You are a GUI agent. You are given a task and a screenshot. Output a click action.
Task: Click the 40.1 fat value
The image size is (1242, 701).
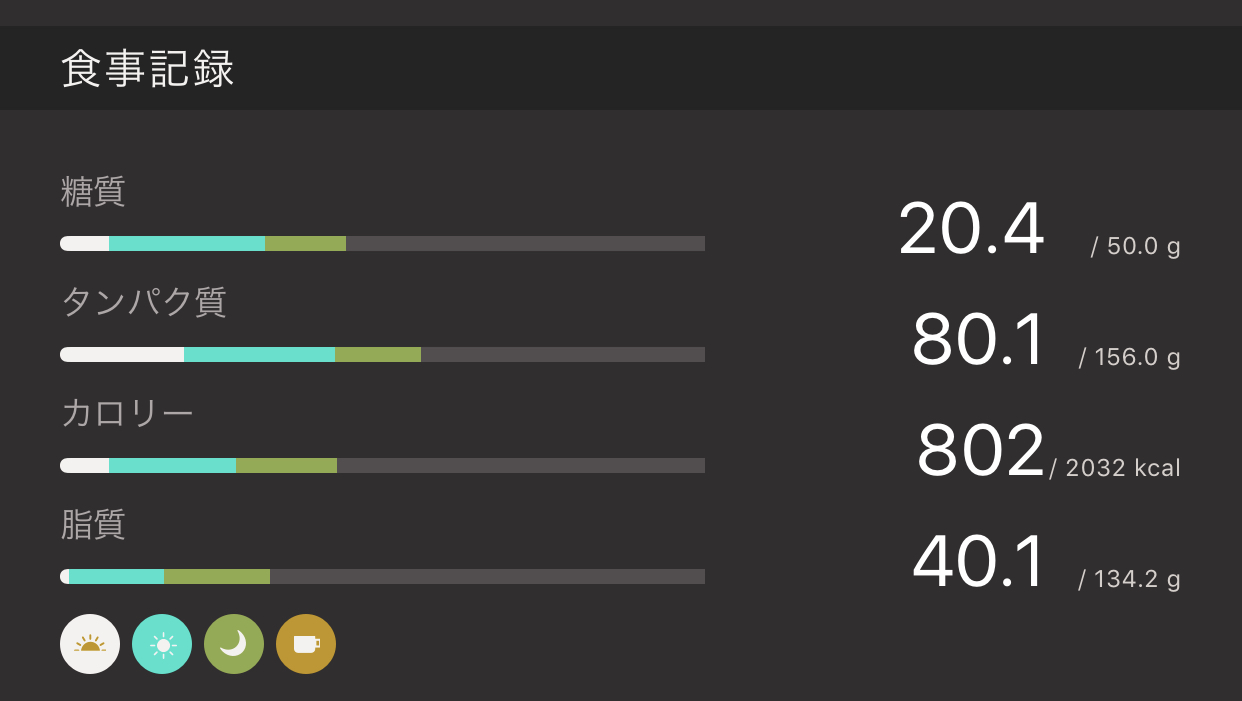[x=979, y=563]
